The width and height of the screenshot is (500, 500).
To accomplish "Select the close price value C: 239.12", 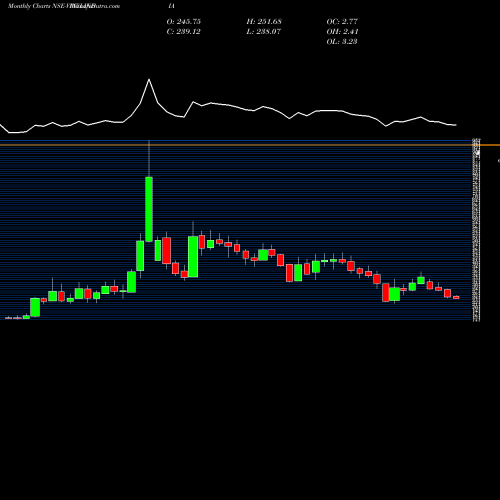I will (184, 32).
